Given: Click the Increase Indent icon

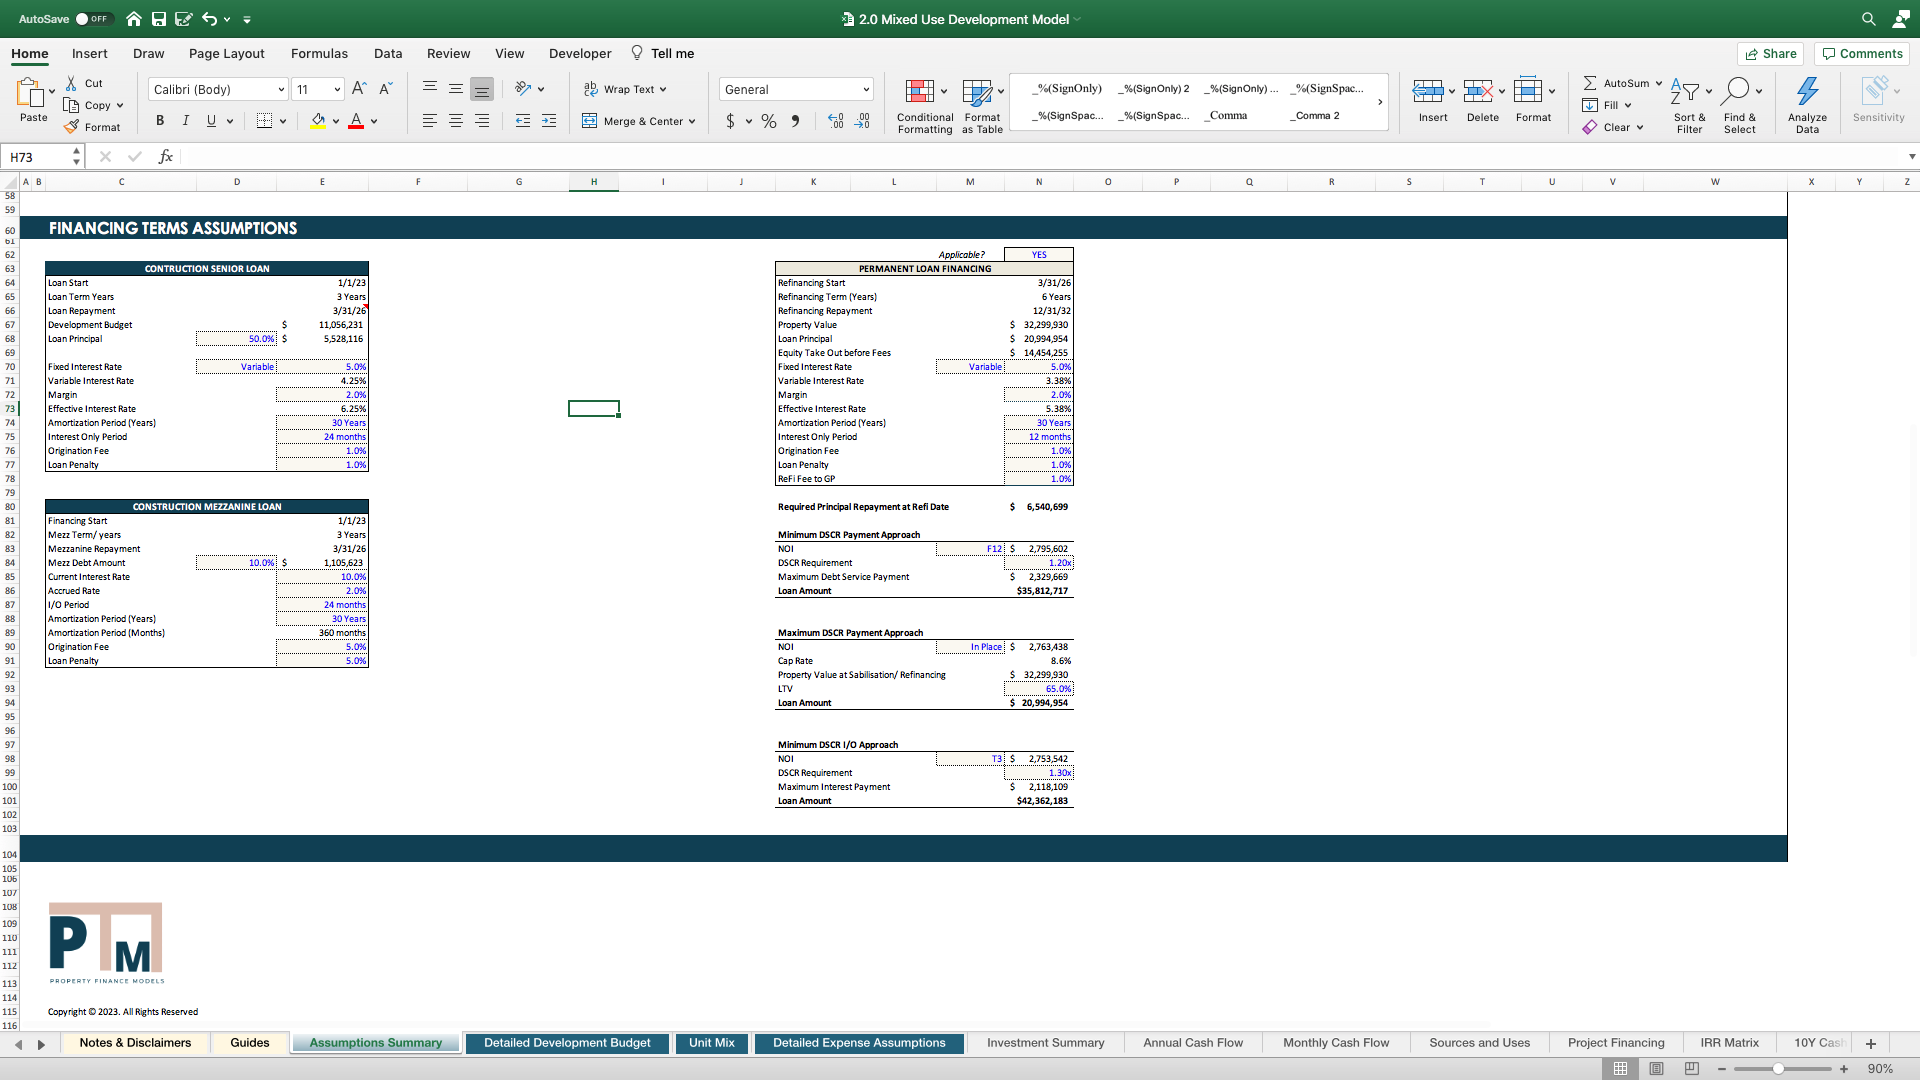Looking at the screenshot, I should coord(549,121).
